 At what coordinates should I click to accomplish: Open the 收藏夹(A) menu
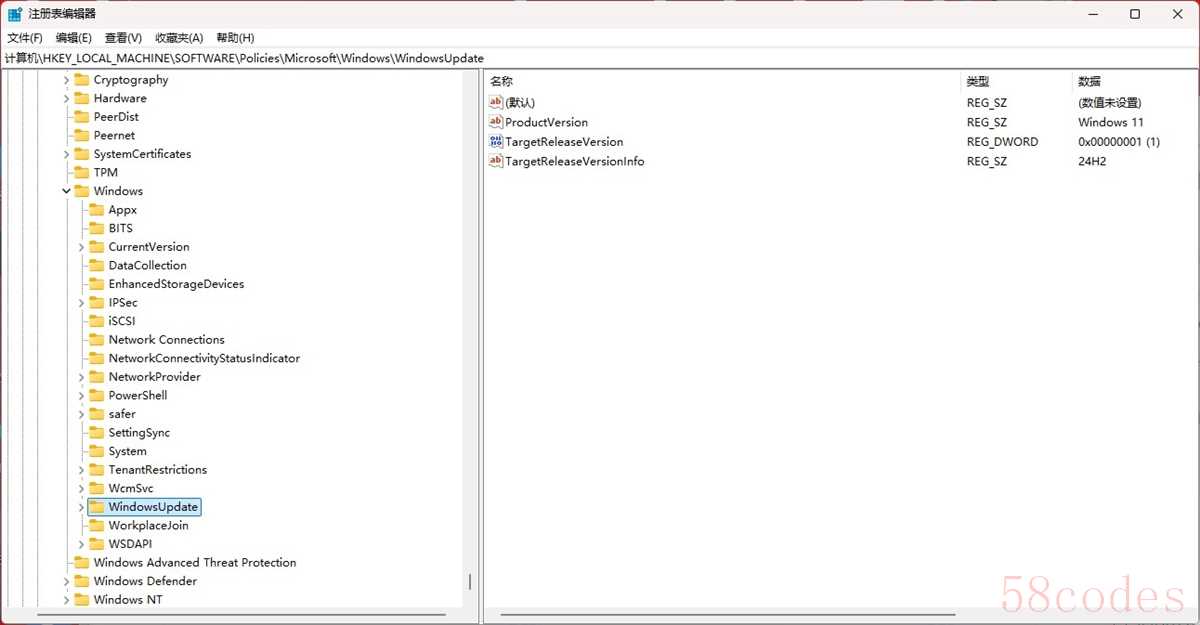[x=179, y=37]
